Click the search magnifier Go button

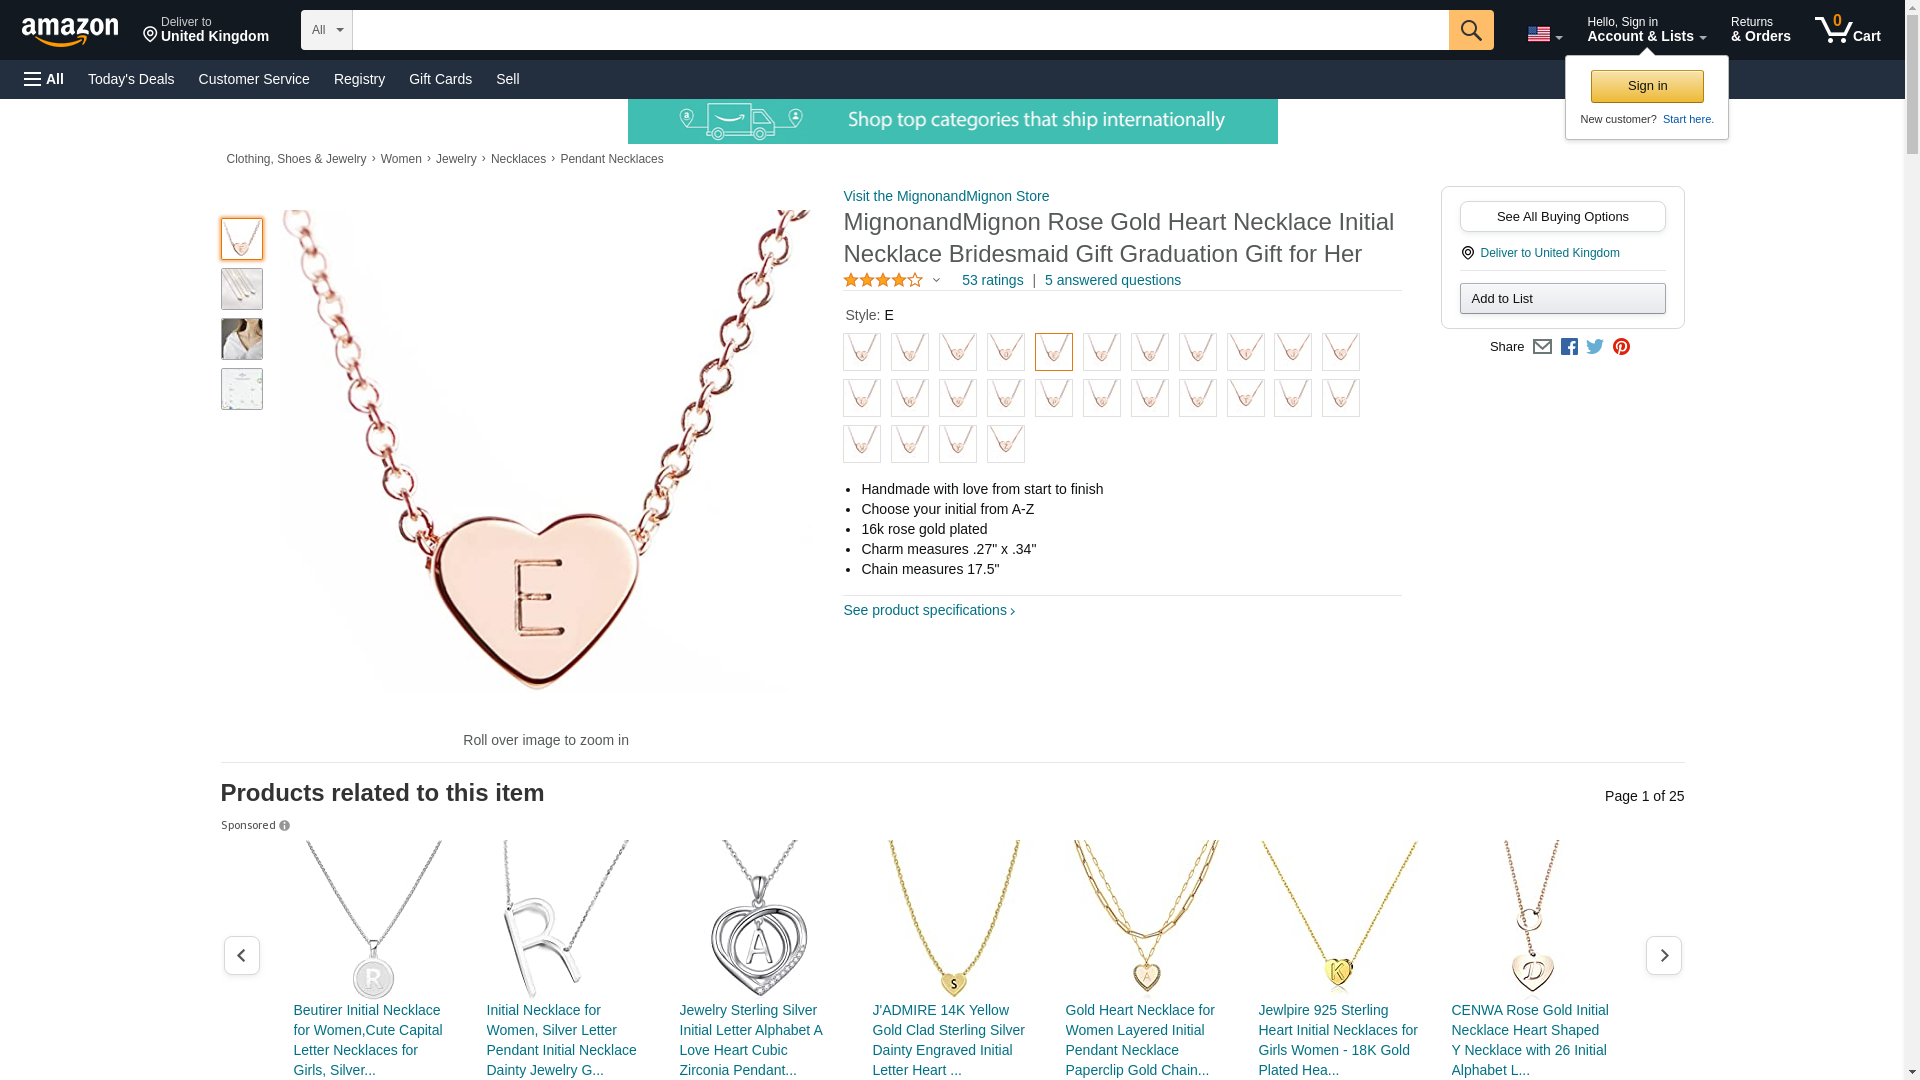(x=1471, y=30)
